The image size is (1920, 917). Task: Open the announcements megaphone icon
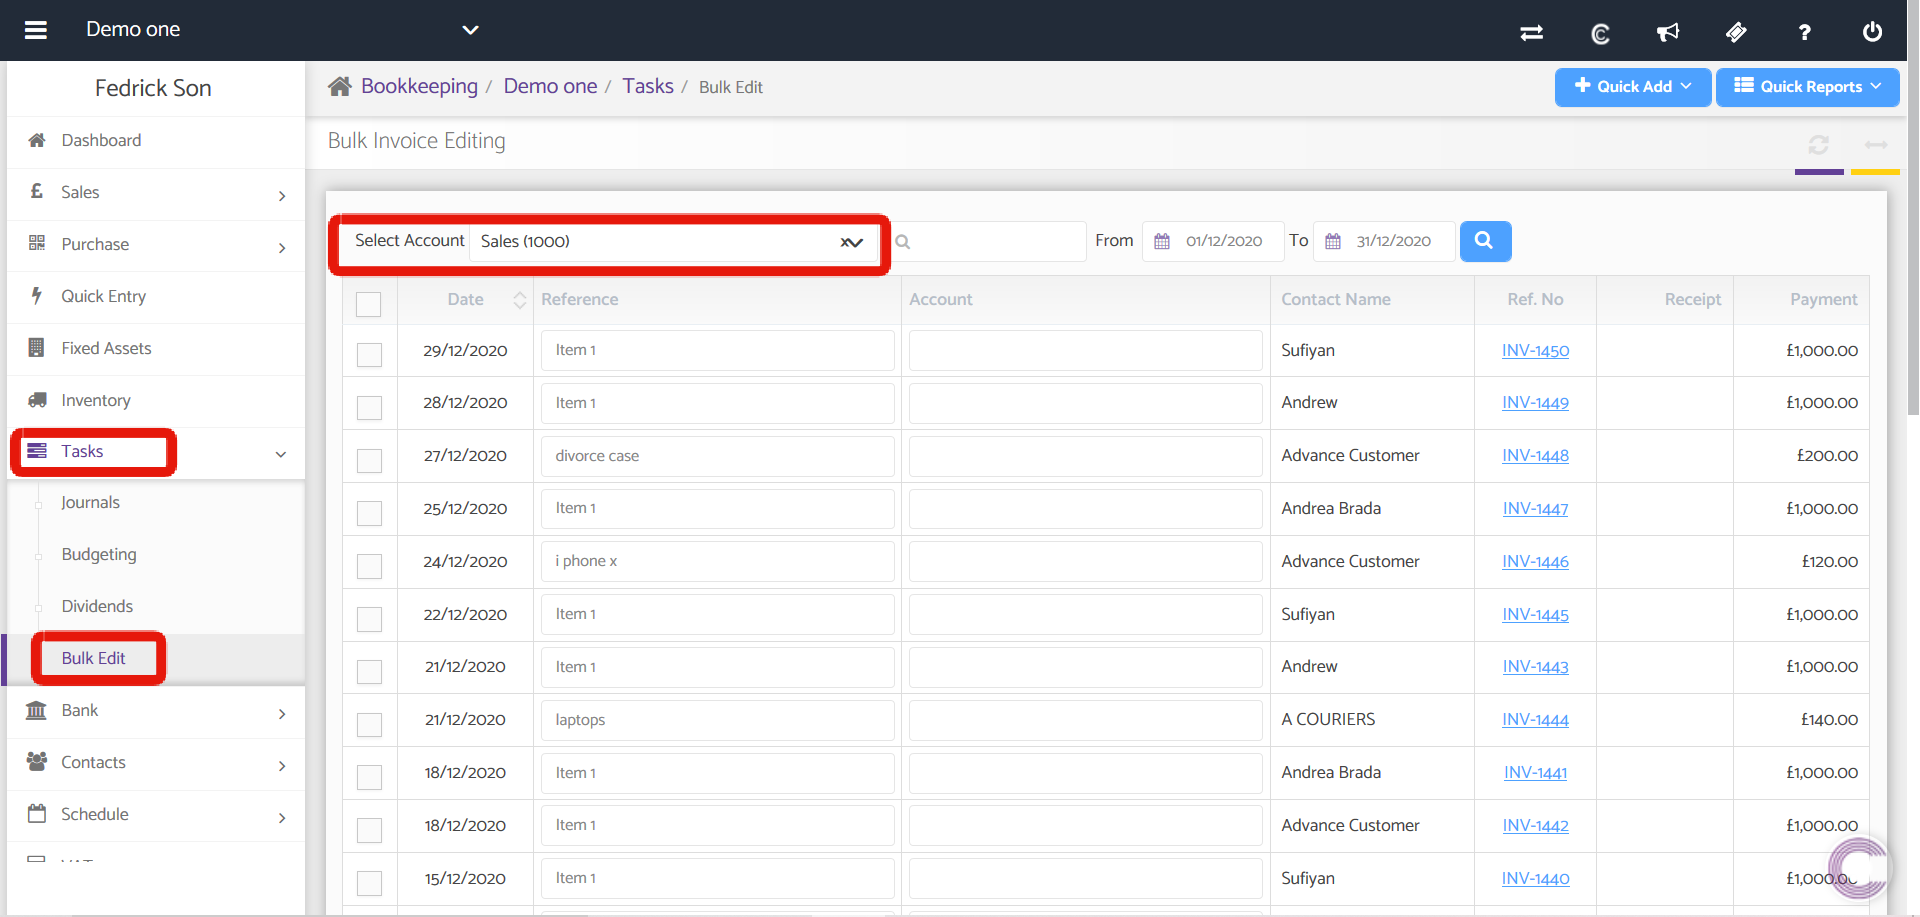[1667, 32]
